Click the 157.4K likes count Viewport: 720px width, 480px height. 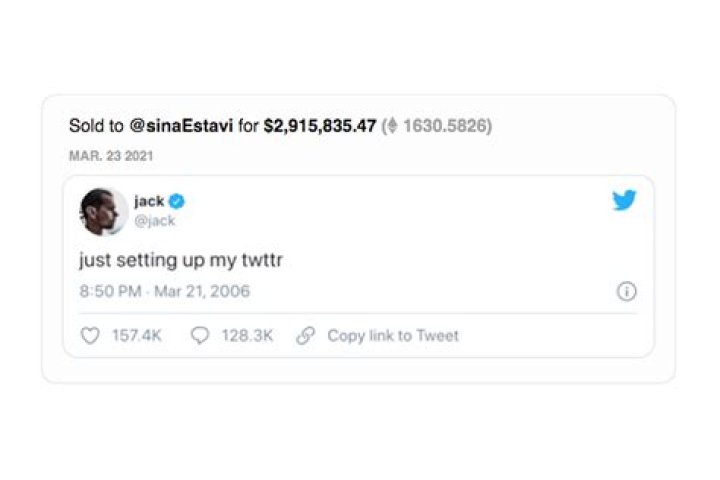click(x=136, y=336)
